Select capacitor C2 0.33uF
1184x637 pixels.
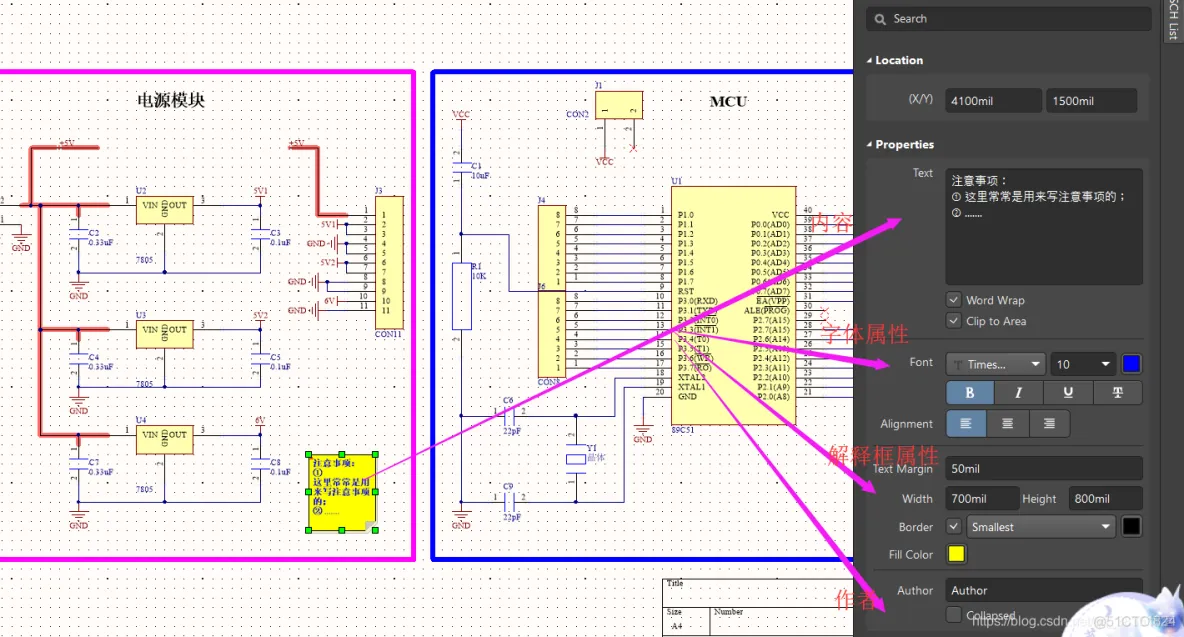point(79,235)
